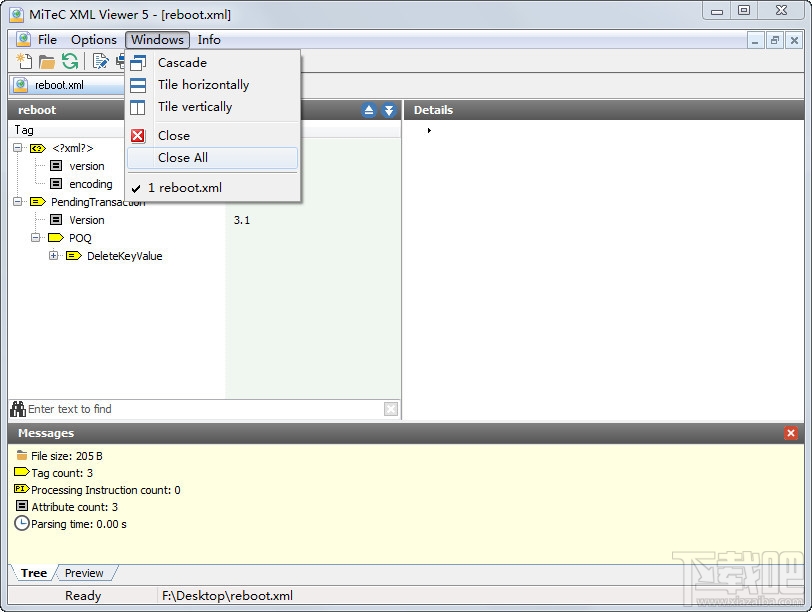This screenshot has width=812, height=612.
Task: Switch to the Preview tab
Action: (85, 573)
